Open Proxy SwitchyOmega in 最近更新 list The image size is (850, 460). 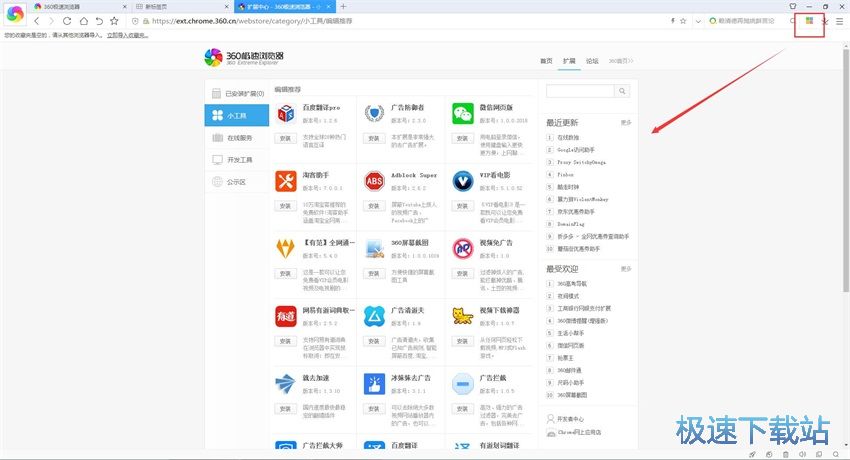581,163
